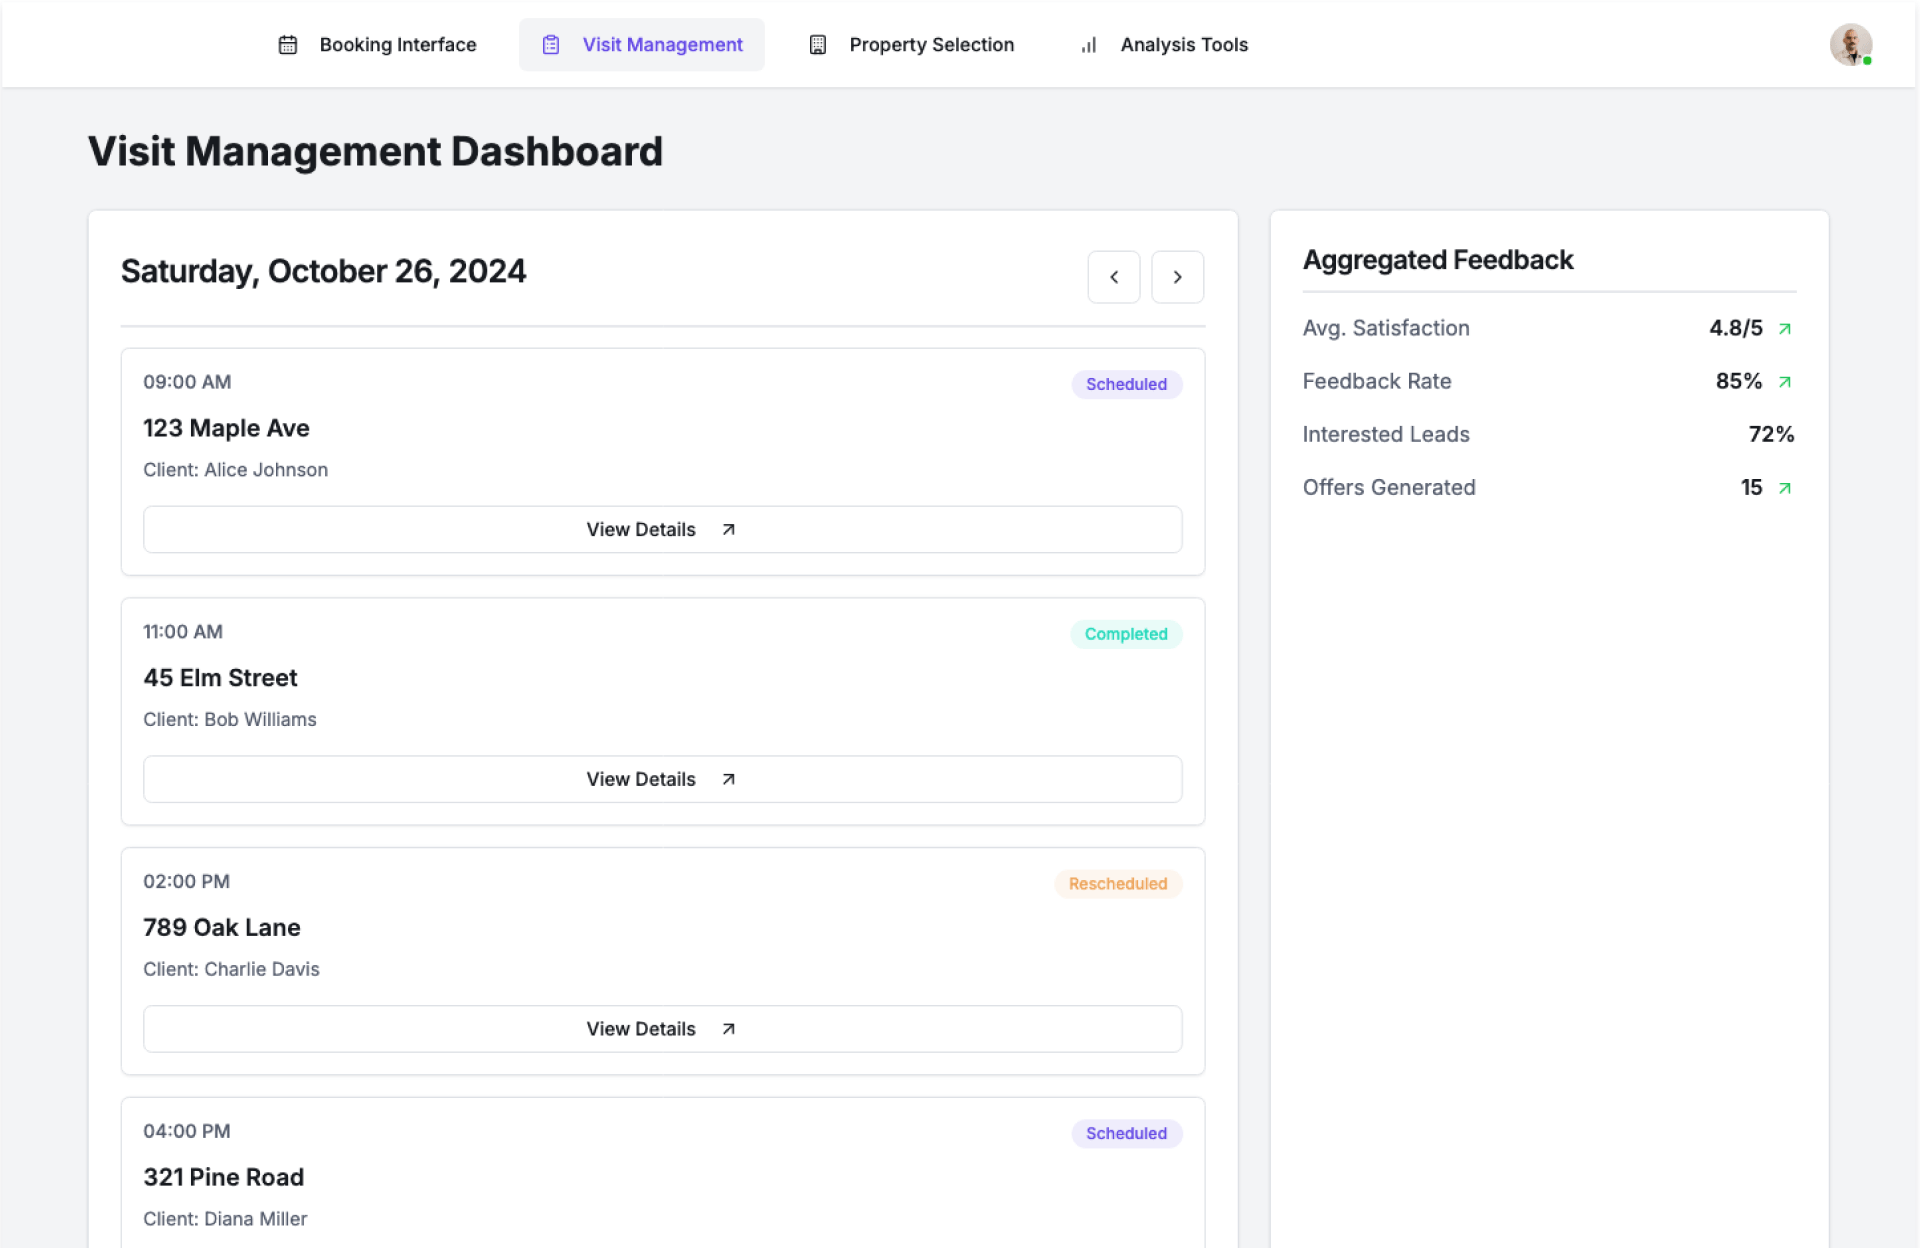Click the trend arrow next to Feedback Rate

pos(1785,382)
